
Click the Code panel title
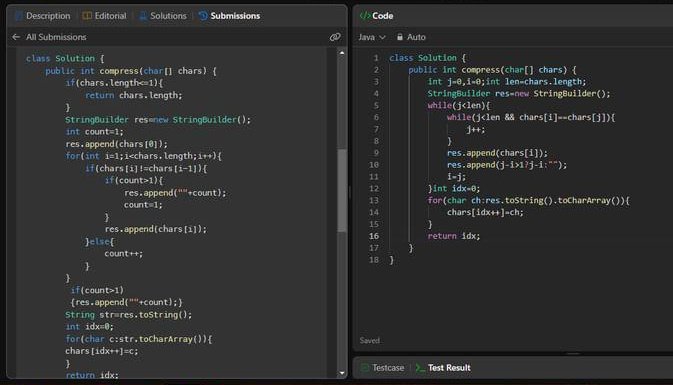[x=382, y=16]
